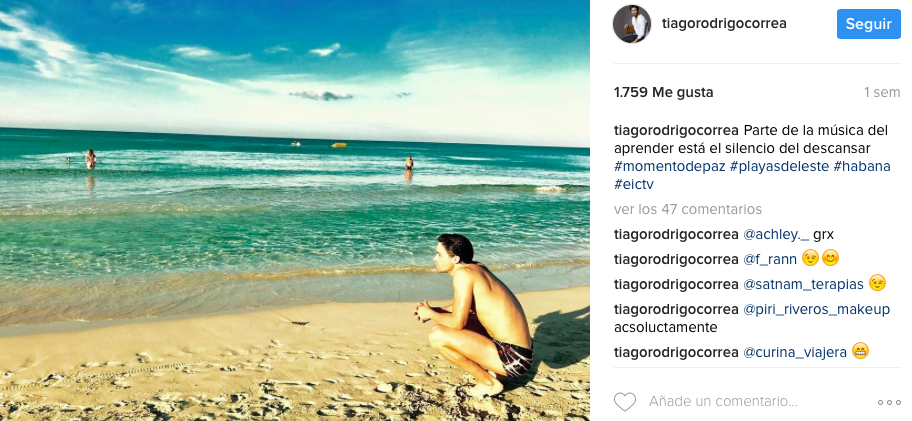Select the #habana hashtag
Image resolution: width=912 pixels, height=421 pixels.
[x=861, y=166]
